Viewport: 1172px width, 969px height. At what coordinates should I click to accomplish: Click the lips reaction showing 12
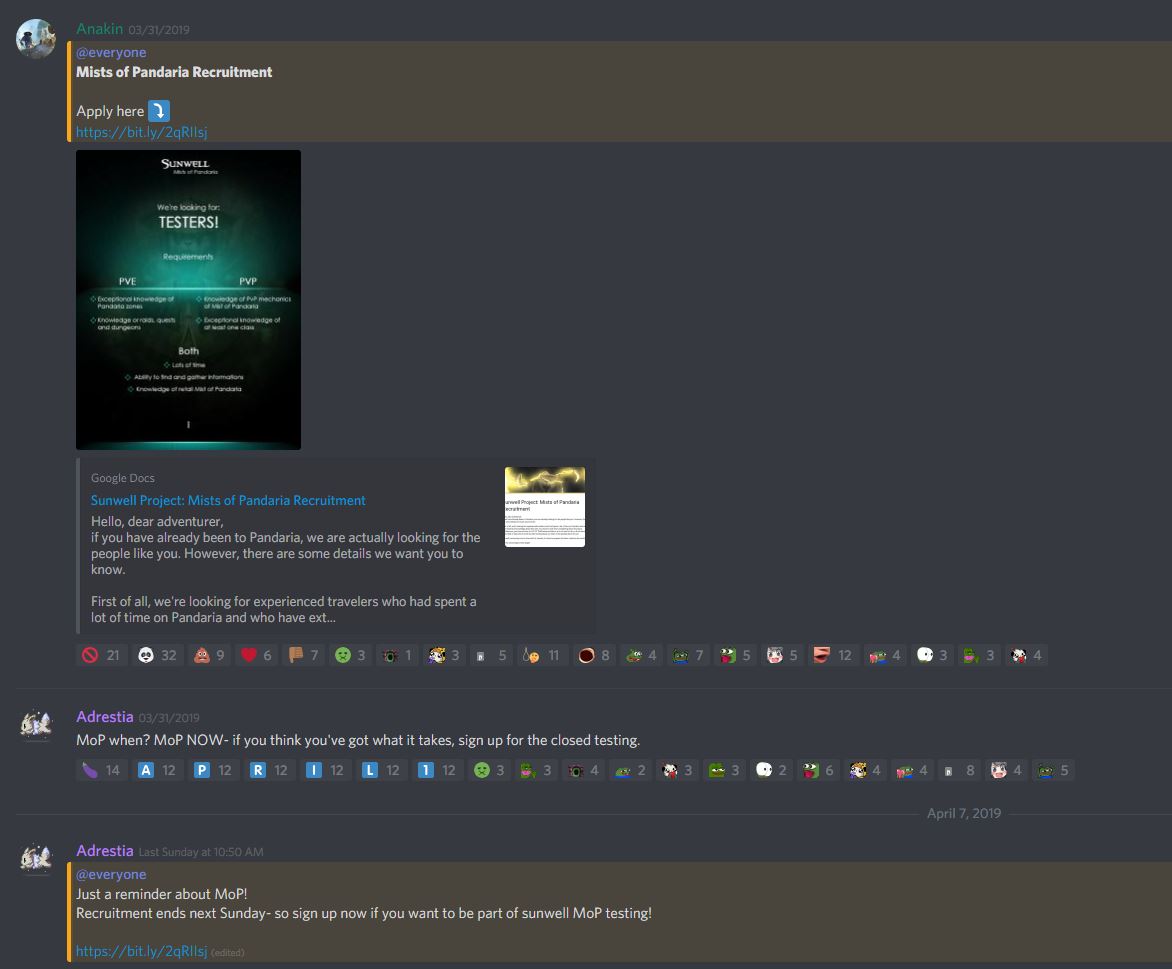tap(833, 655)
